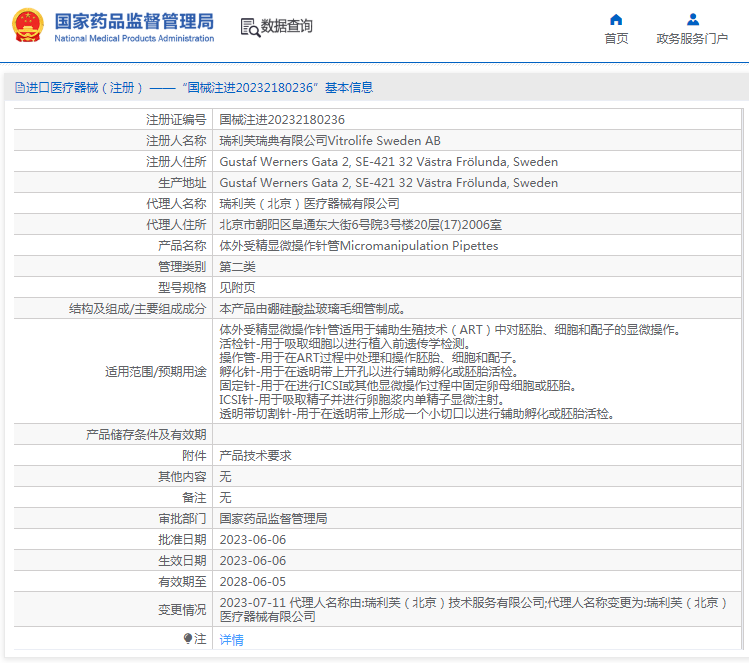
Task: Click the 管理类别 row label
Action: coord(182,267)
